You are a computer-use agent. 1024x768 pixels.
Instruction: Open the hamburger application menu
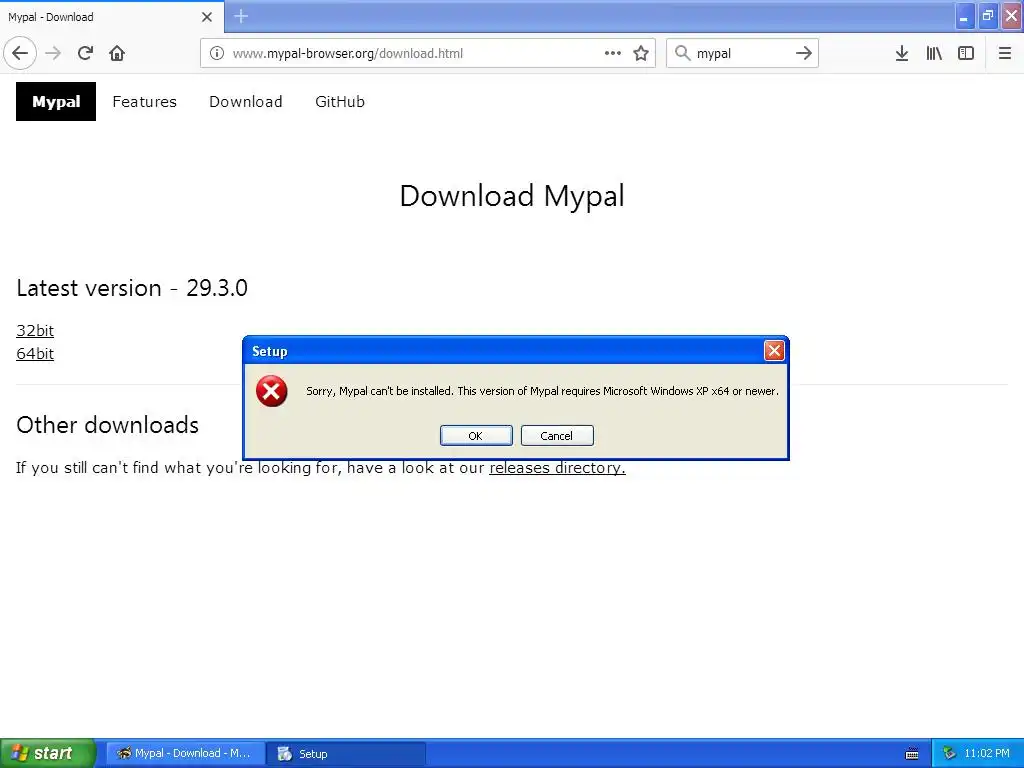click(1004, 53)
